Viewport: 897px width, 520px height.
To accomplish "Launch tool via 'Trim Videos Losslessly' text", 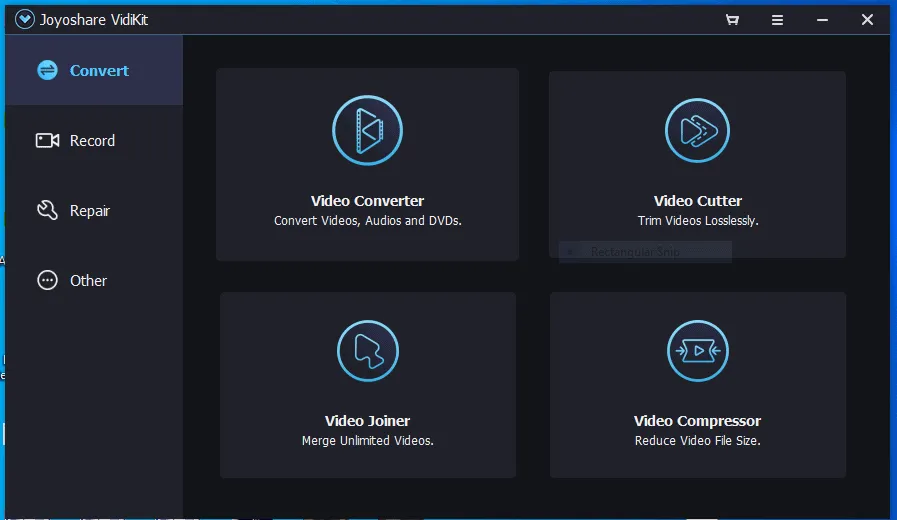I will [x=697, y=221].
